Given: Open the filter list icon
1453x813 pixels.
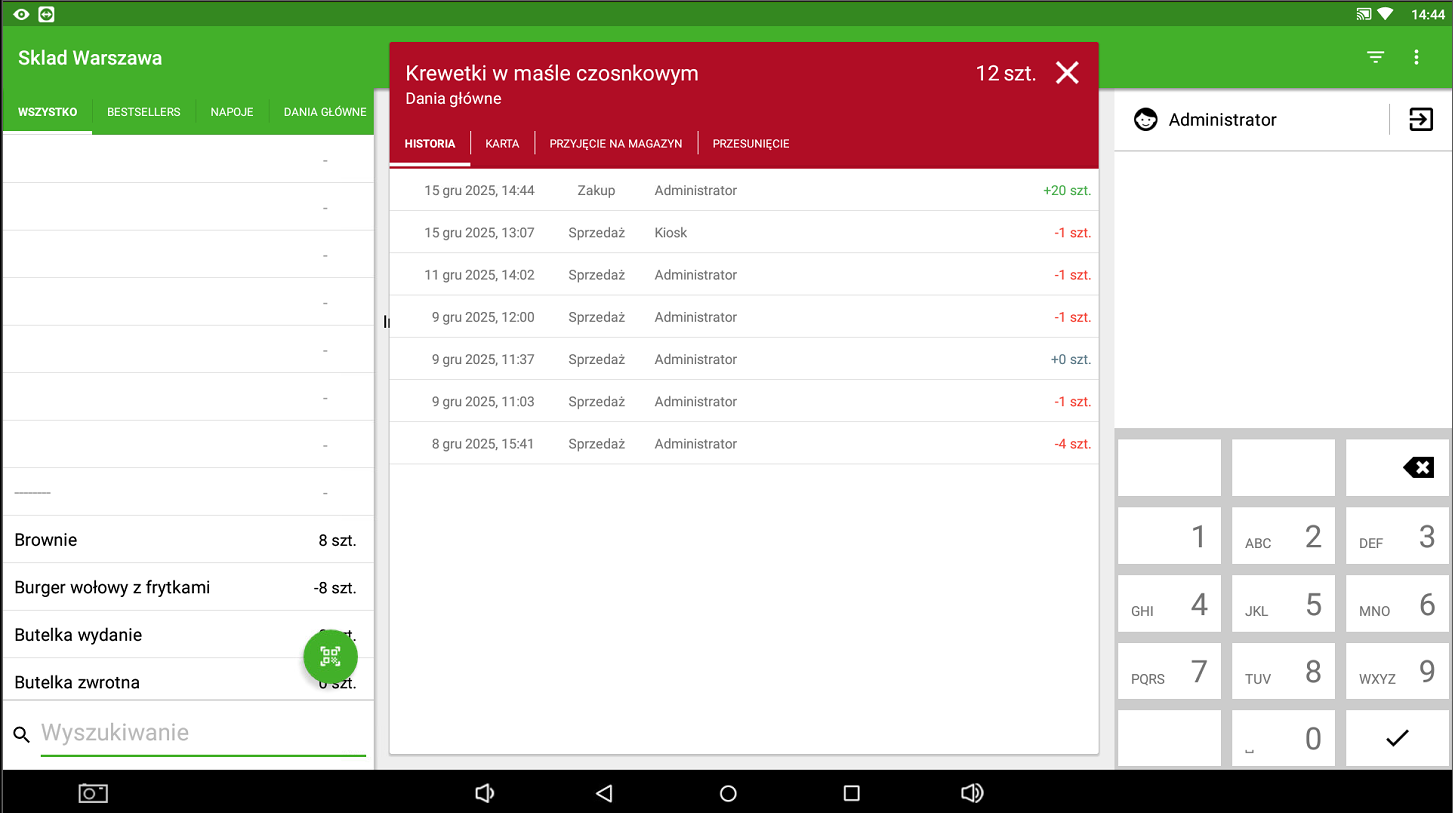Looking at the screenshot, I should pos(1376,58).
